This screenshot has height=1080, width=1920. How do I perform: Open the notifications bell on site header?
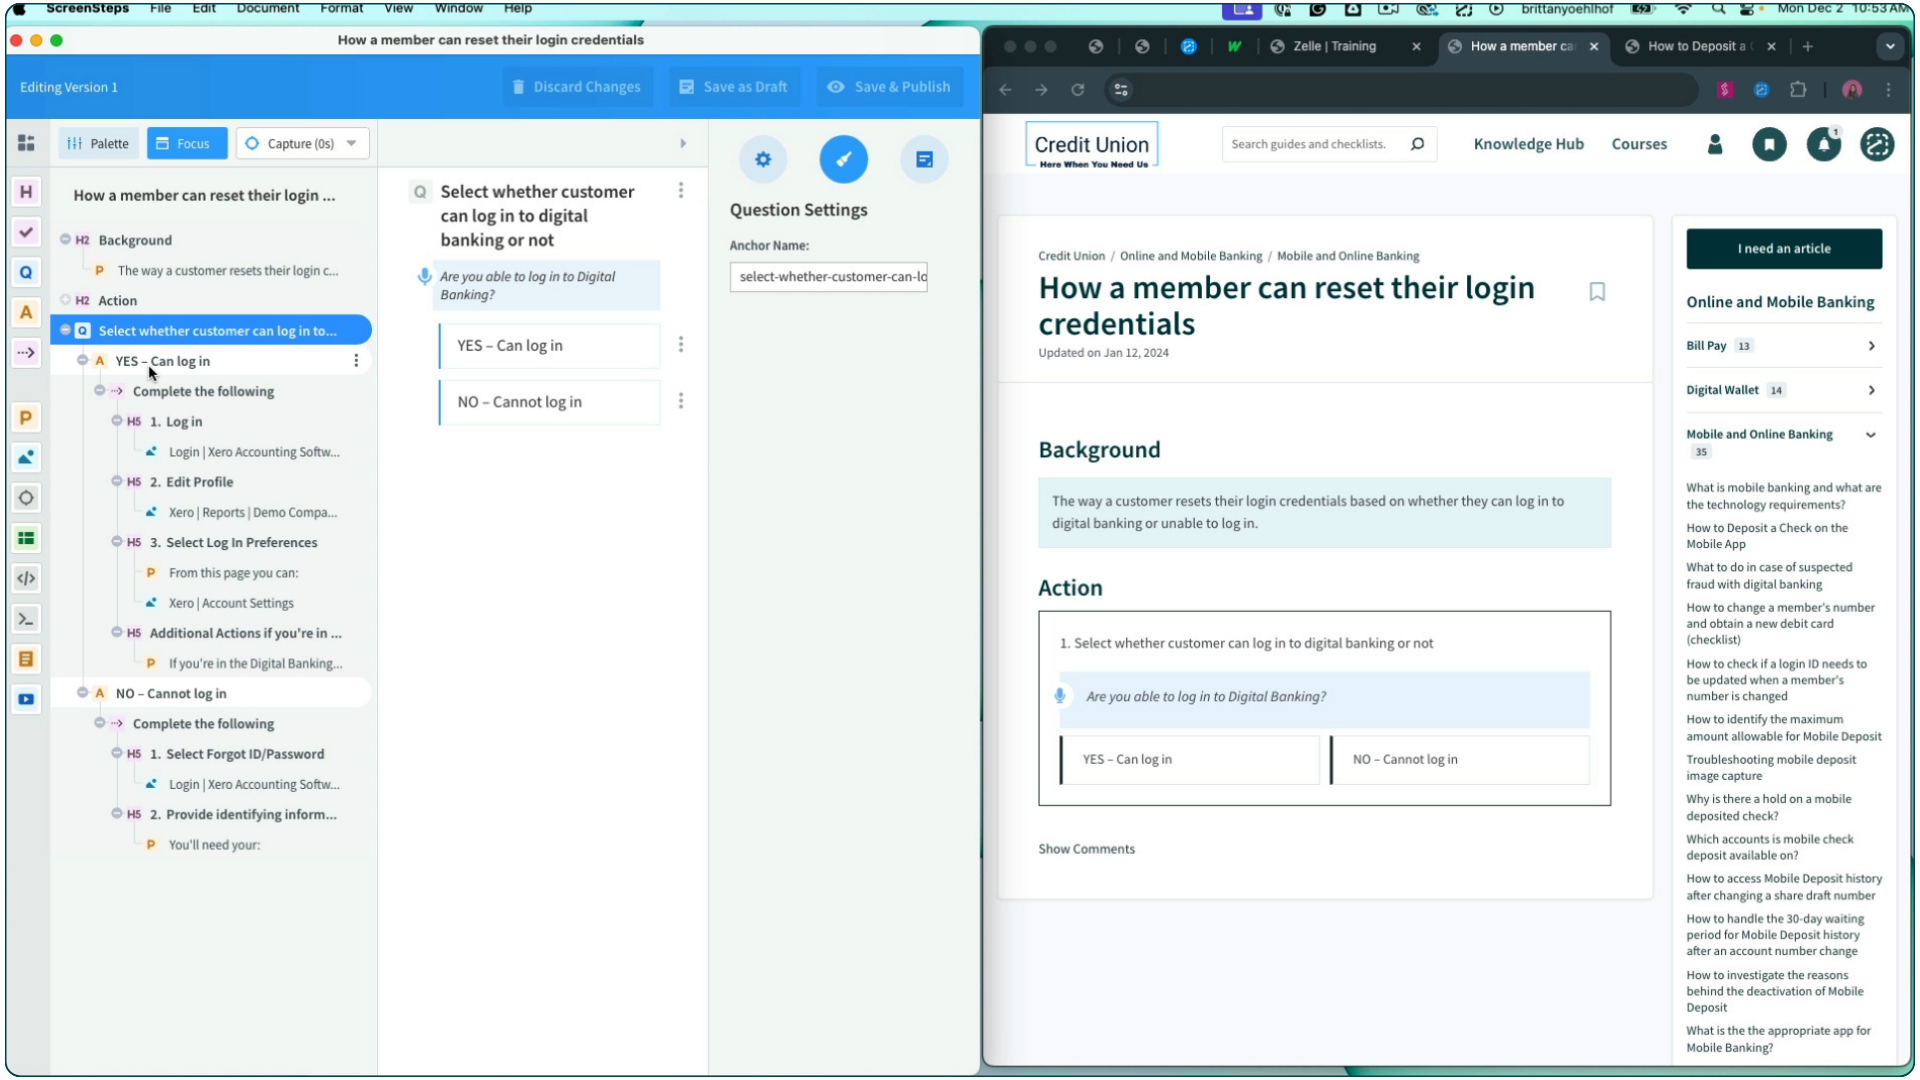1824,145
